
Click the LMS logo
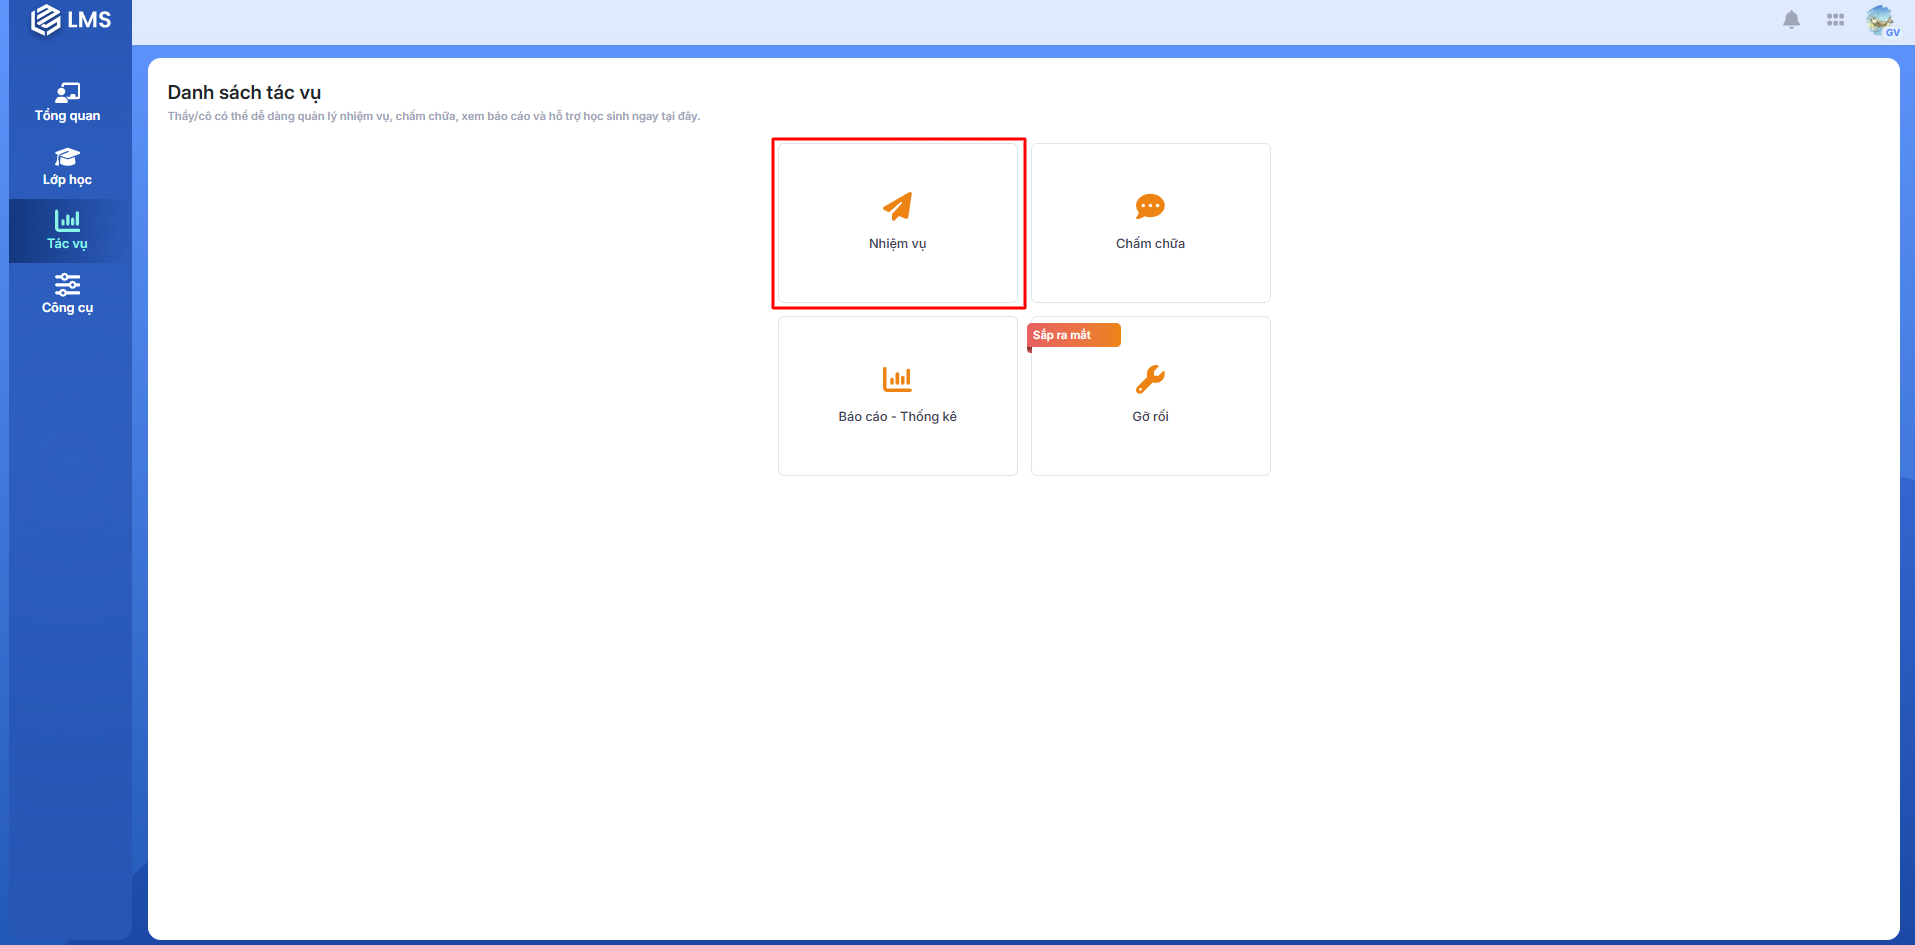70,20
